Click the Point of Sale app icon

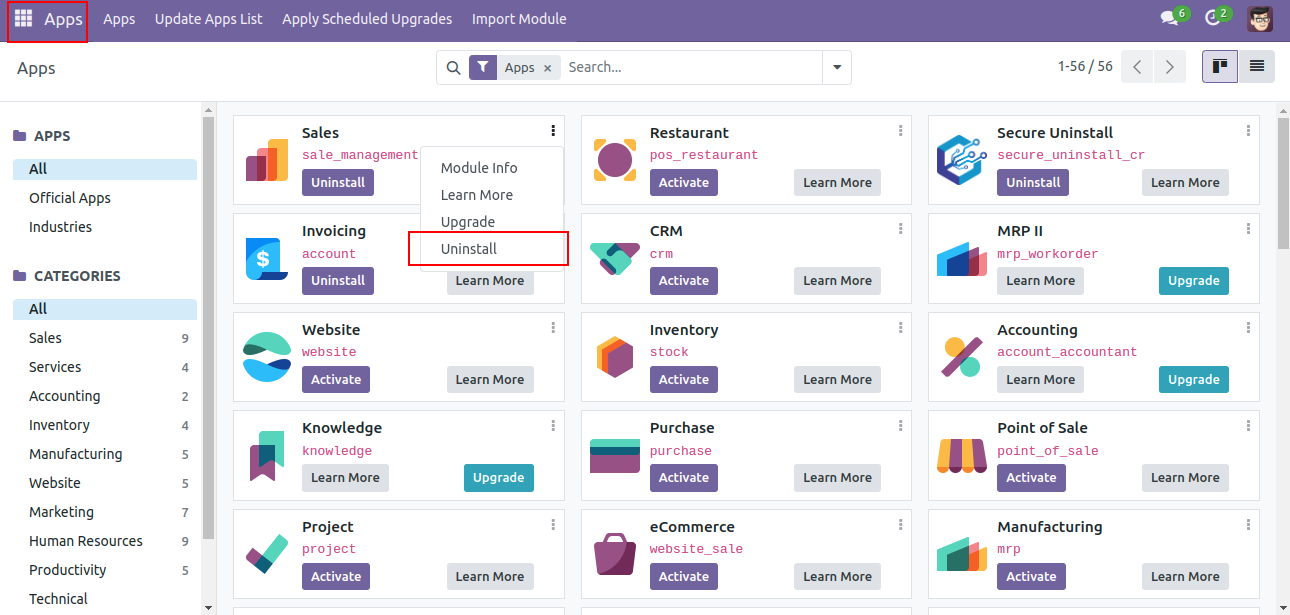point(961,455)
